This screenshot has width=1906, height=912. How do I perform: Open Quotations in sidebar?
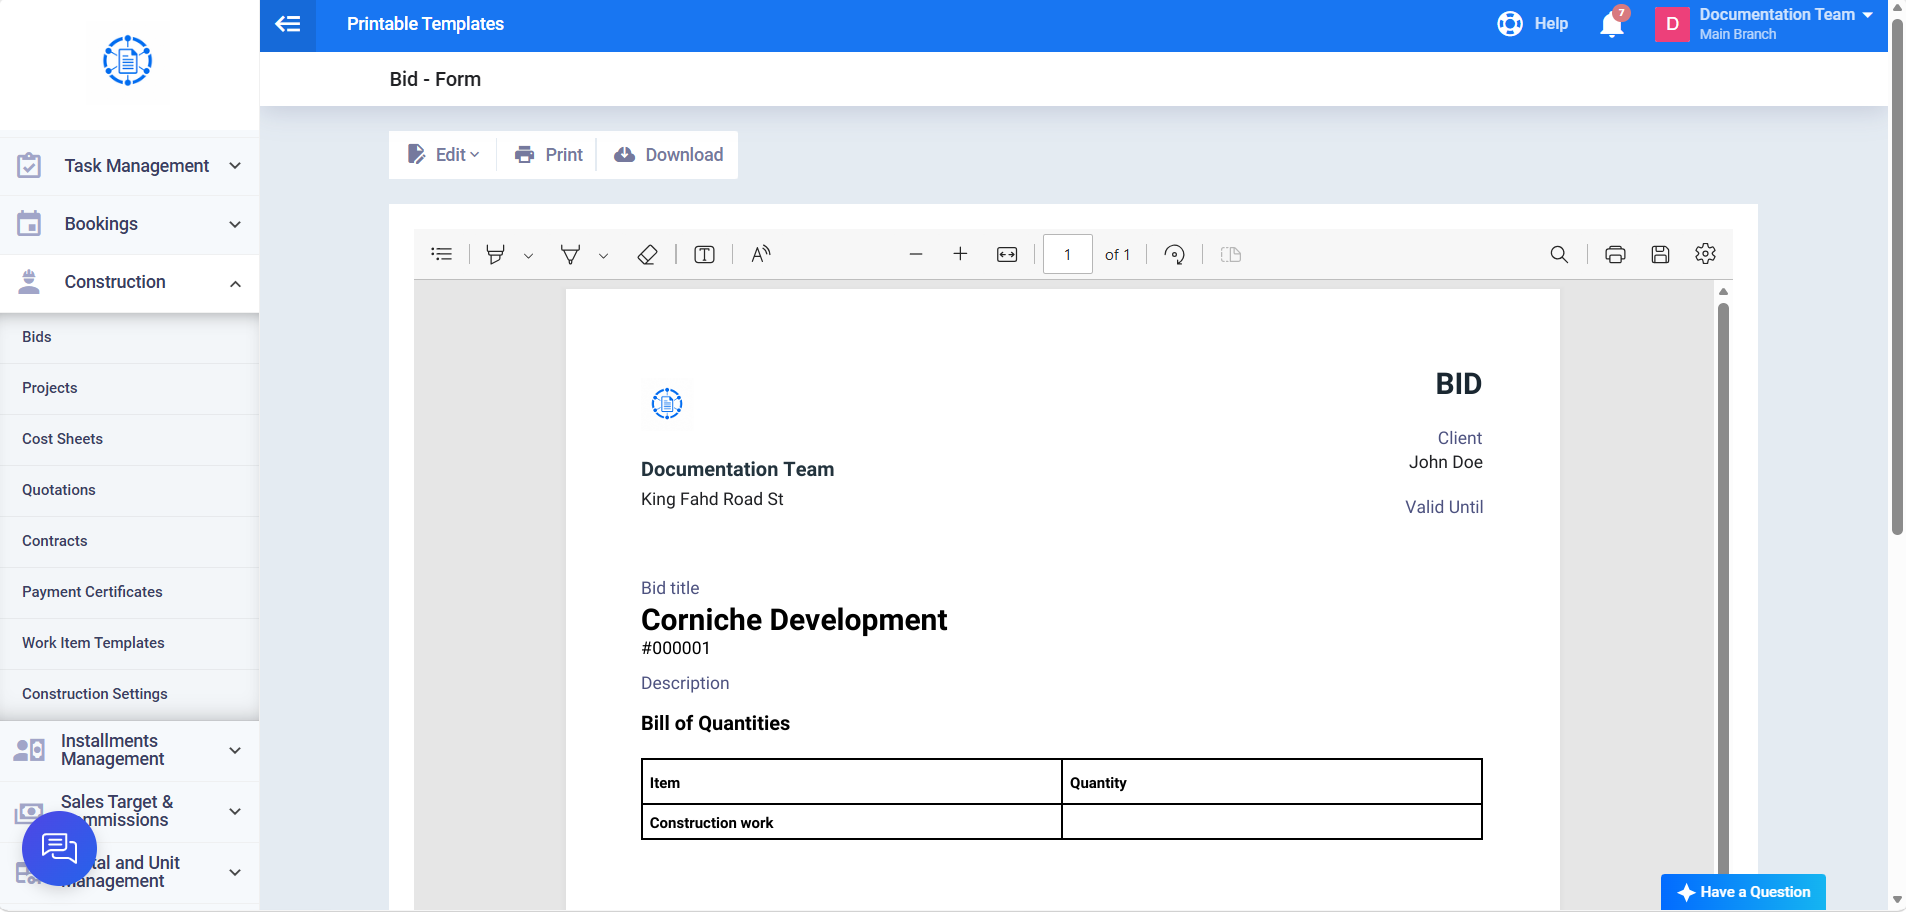click(x=129, y=490)
